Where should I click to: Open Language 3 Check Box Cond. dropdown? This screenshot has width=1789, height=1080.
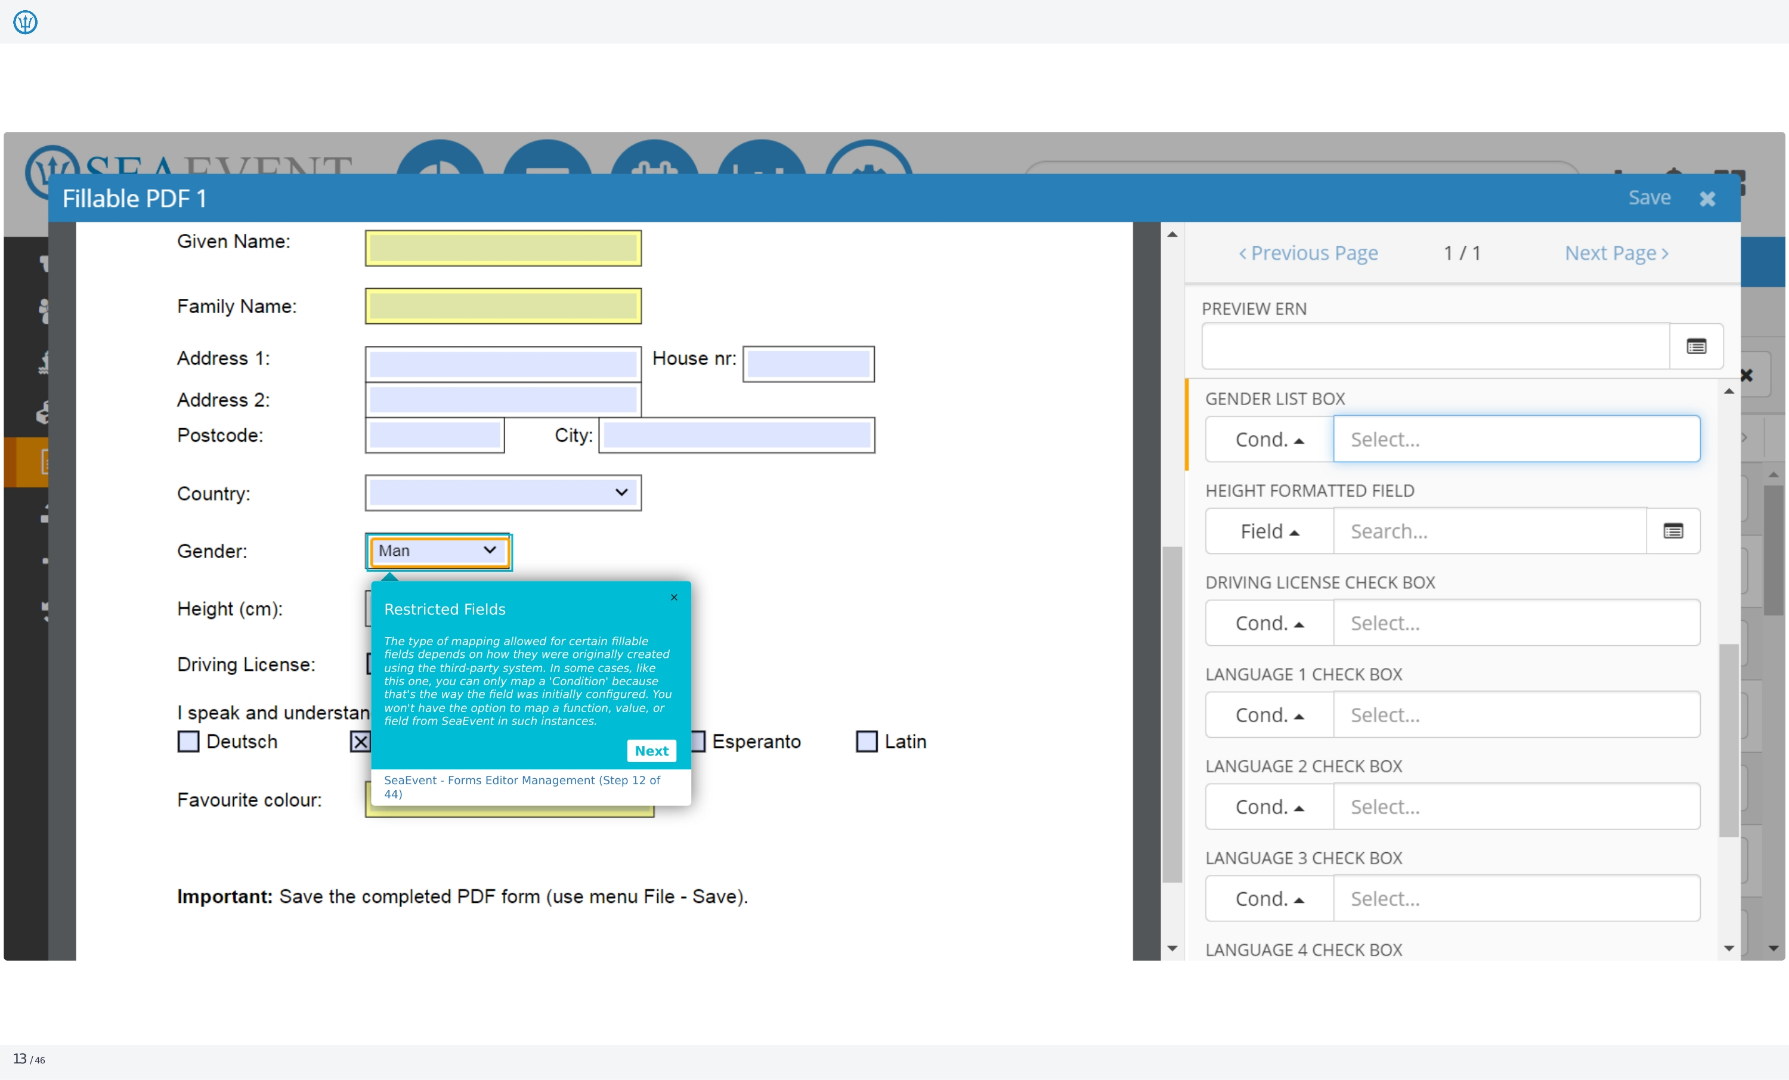coord(1269,899)
